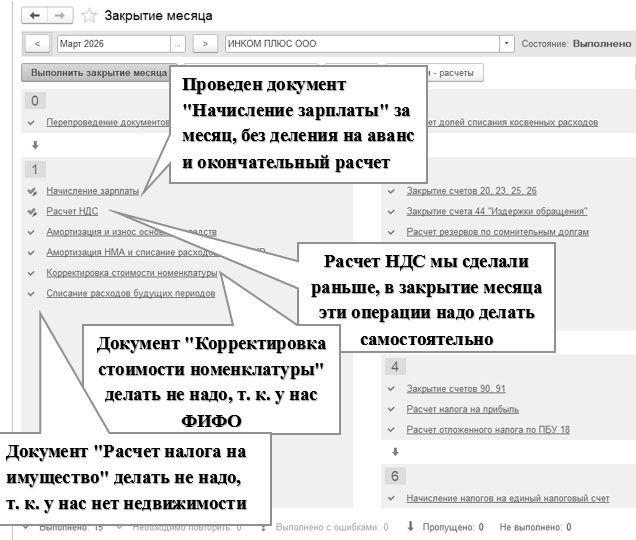Click checkmark beside Закрытие счета 44
The height and width of the screenshot is (540, 636).
point(391,212)
